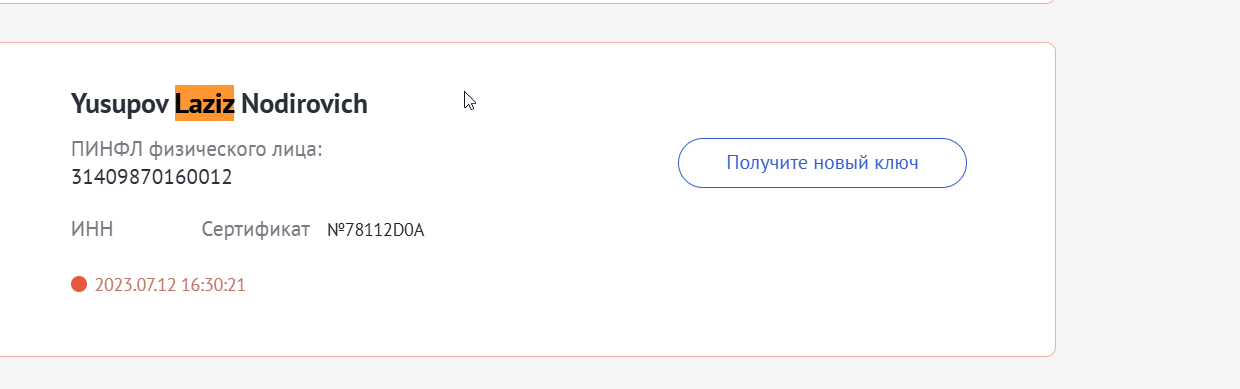Click the word Получите inside the button
The height and width of the screenshot is (389, 1240).
[x=763, y=163]
